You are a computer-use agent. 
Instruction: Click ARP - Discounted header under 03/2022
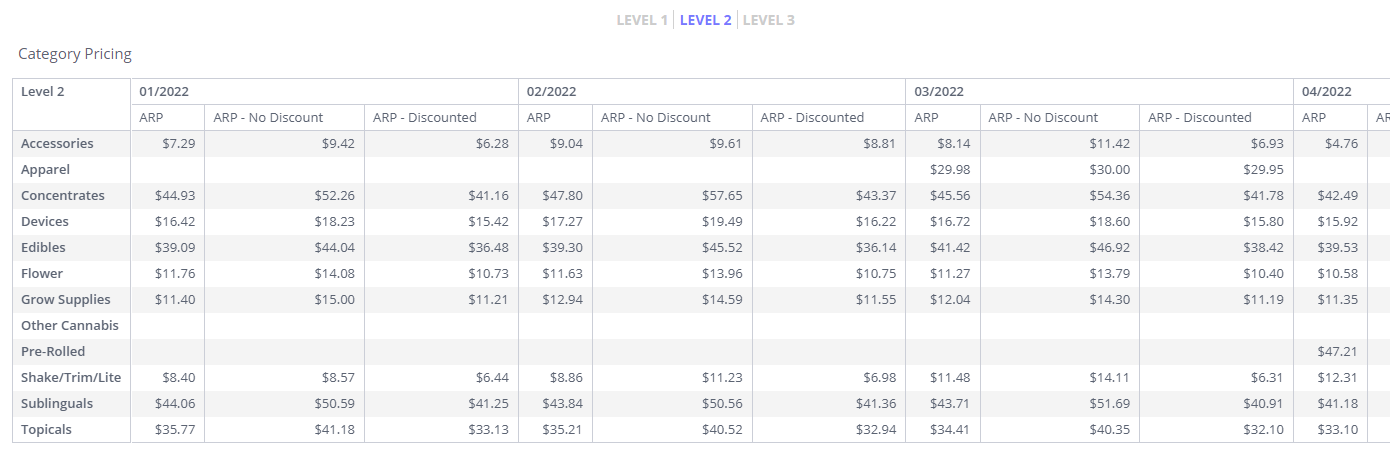(1199, 118)
